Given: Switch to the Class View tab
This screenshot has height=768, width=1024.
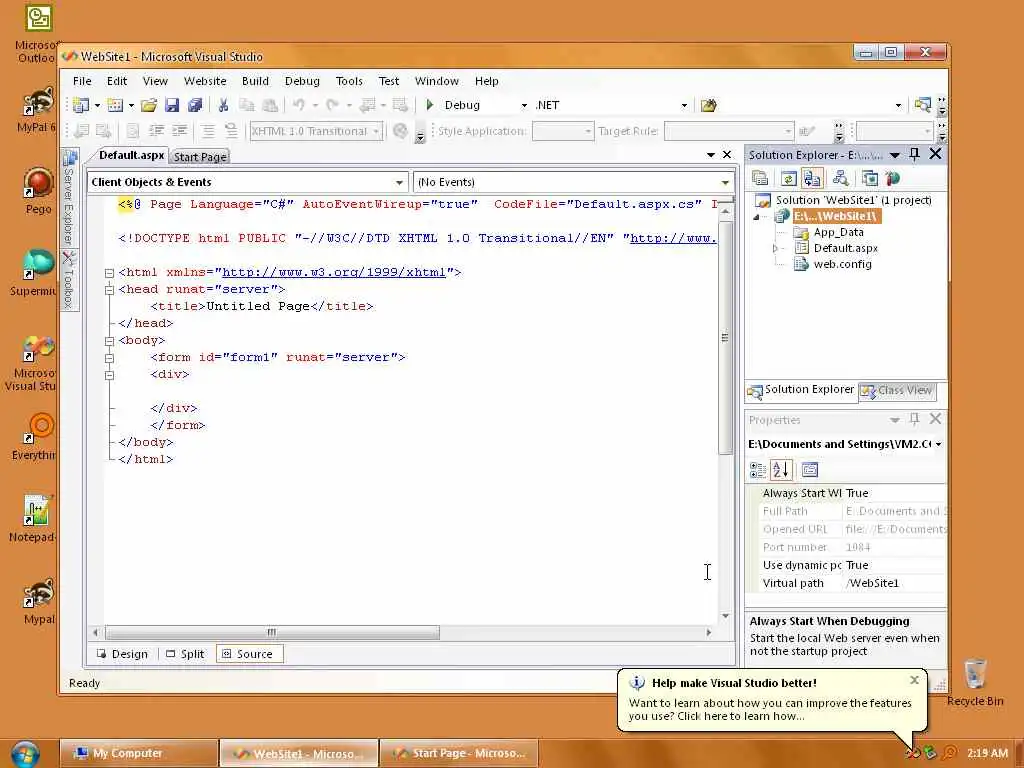Looking at the screenshot, I should coord(897,391).
